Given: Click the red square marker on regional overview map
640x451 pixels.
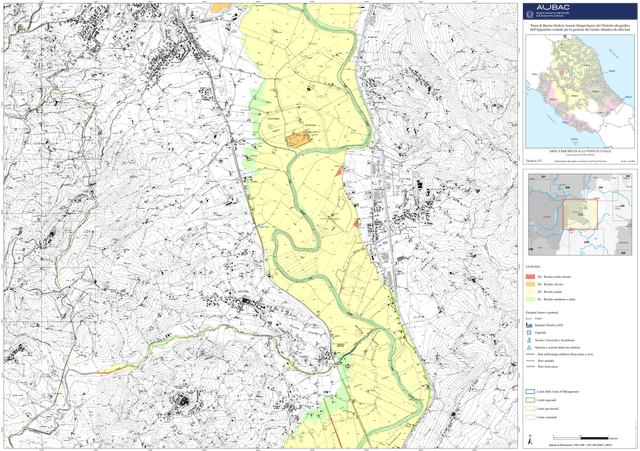Looking at the screenshot, I should click(561, 73).
